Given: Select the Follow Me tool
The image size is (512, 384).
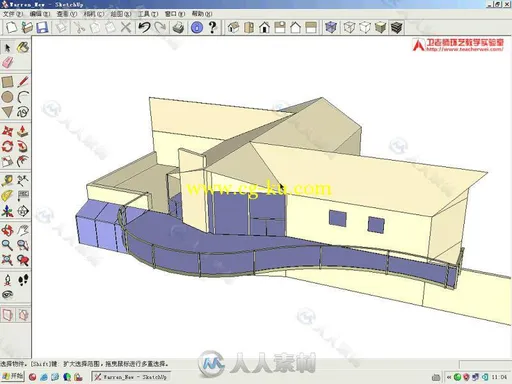Looking at the screenshot, I should pyautogui.click(x=23, y=146).
